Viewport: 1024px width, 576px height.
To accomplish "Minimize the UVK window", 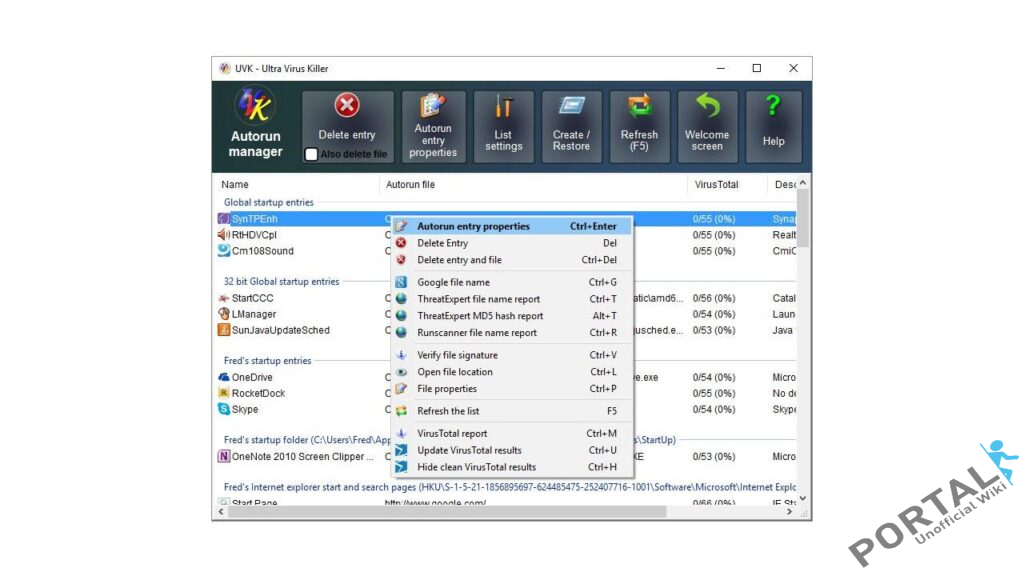I will pyautogui.click(x=720, y=68).
